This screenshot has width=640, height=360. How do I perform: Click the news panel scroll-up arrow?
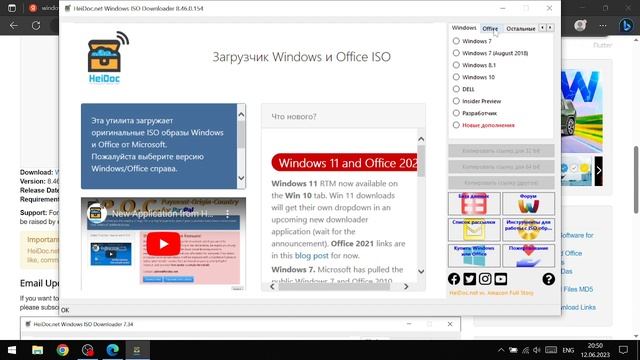[421, 139]
